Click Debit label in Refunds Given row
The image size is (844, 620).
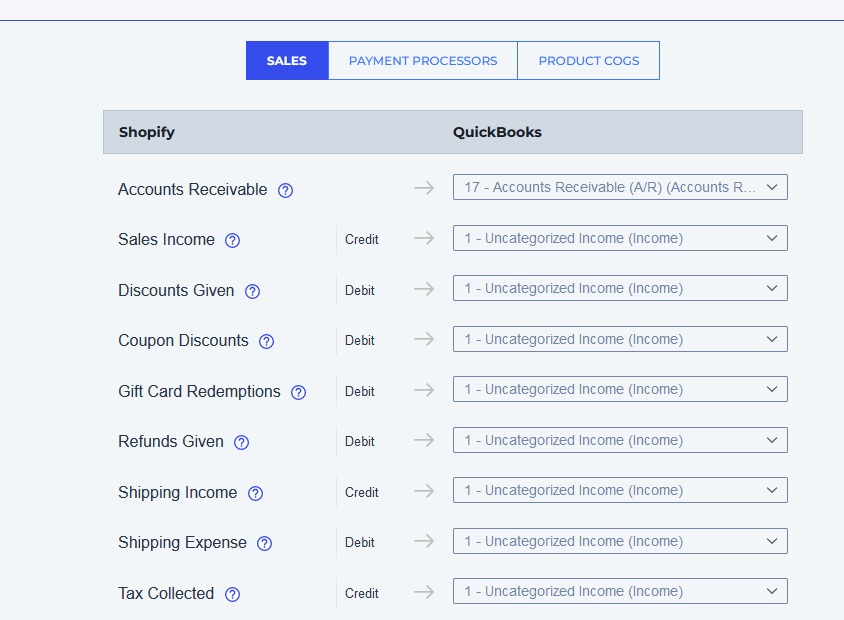click(360, 442)
